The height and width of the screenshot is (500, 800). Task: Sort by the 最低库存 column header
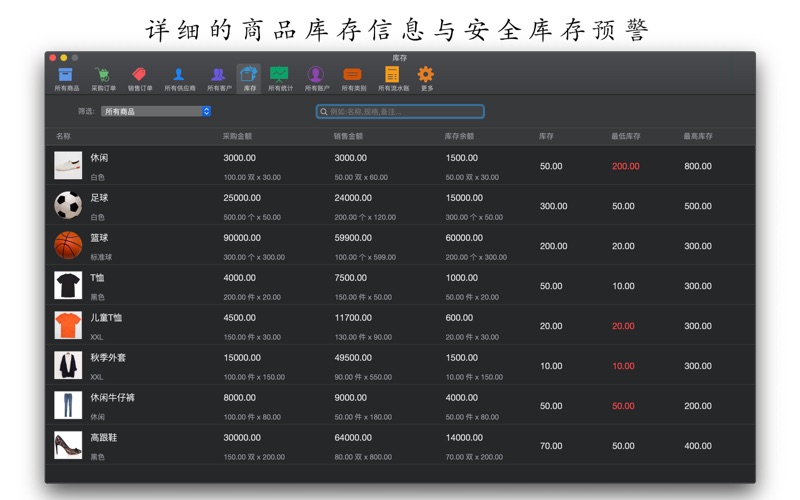tap(626, 136)
